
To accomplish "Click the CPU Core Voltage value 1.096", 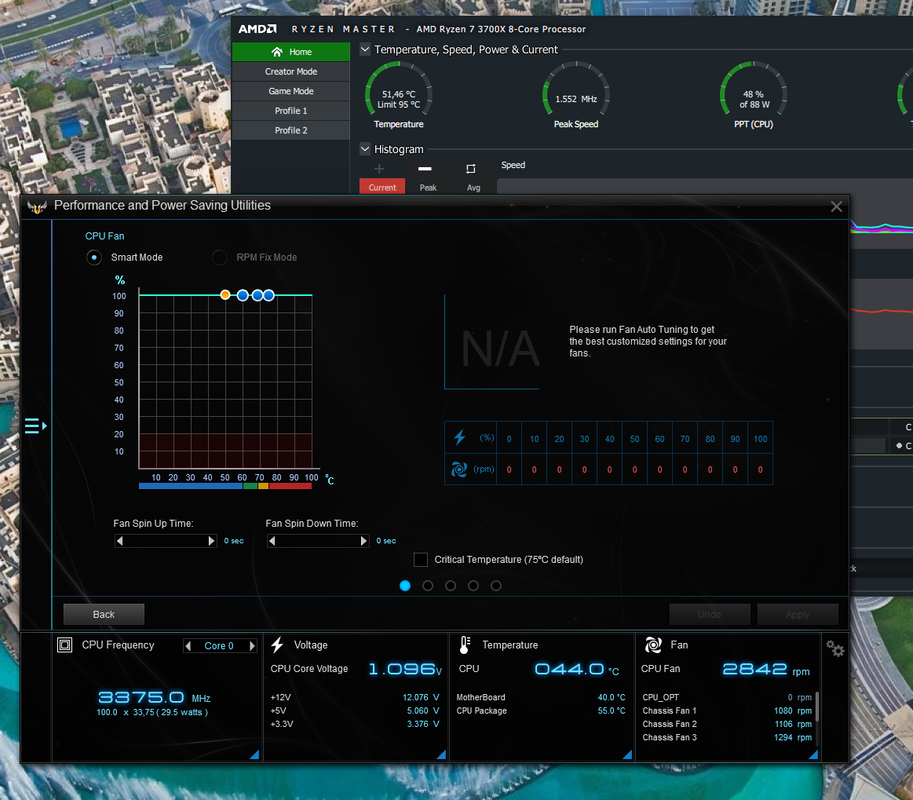I will coord(402,669).
